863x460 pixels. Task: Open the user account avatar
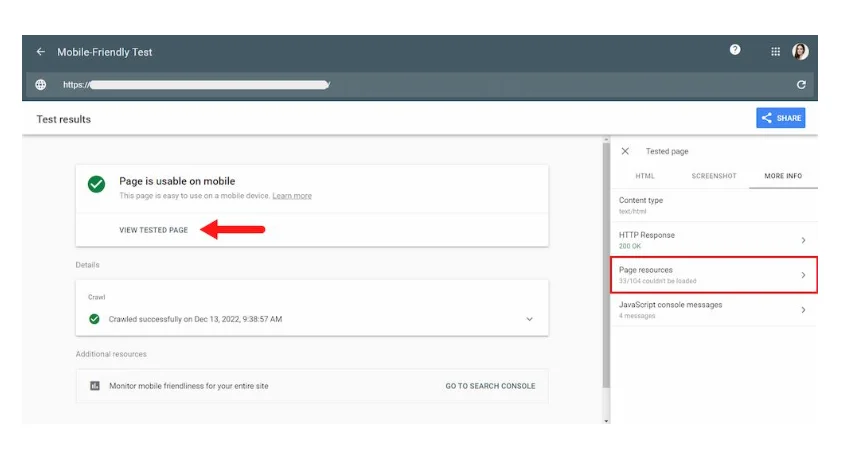coord(800,51)
